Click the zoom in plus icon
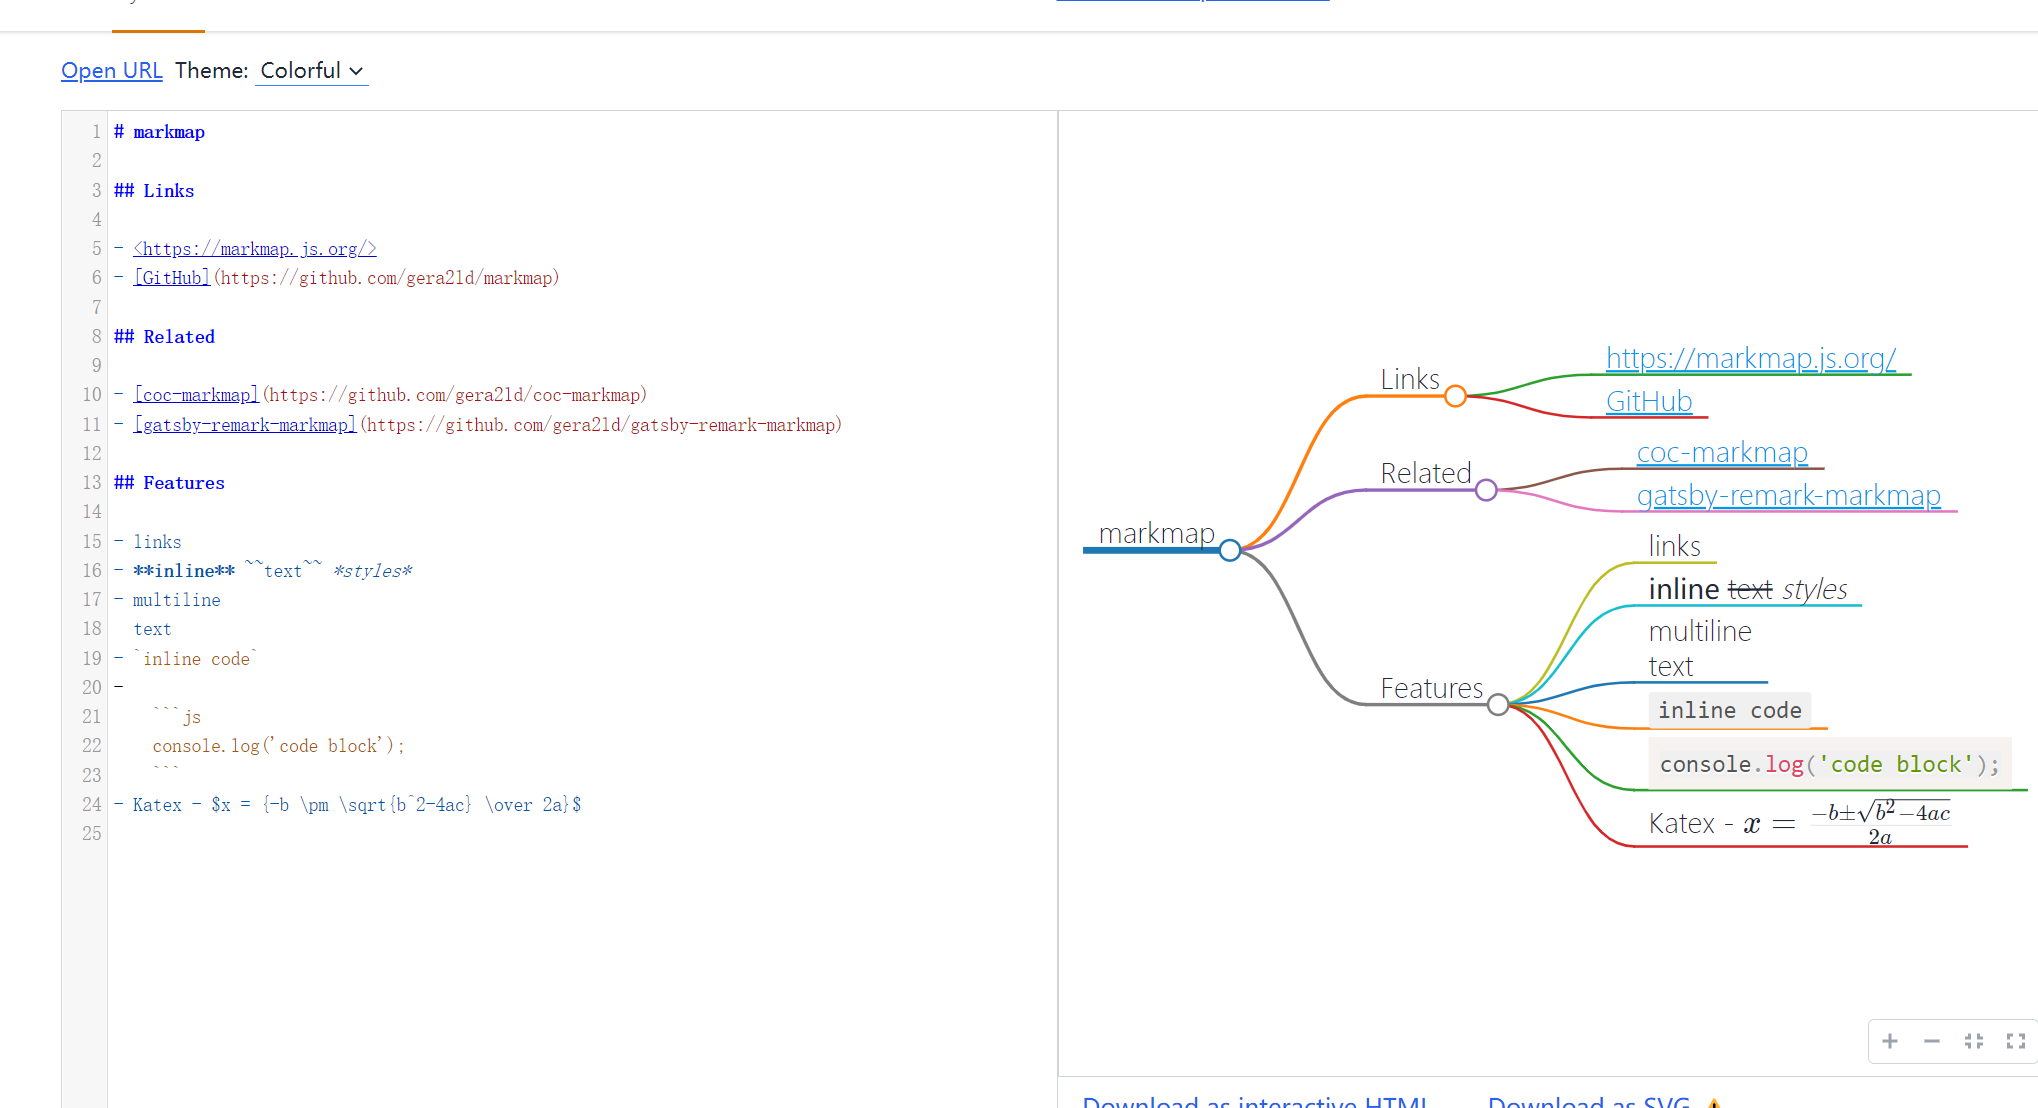This screenshot has width=2038, height=1108. click(x=1889, y=1041)
